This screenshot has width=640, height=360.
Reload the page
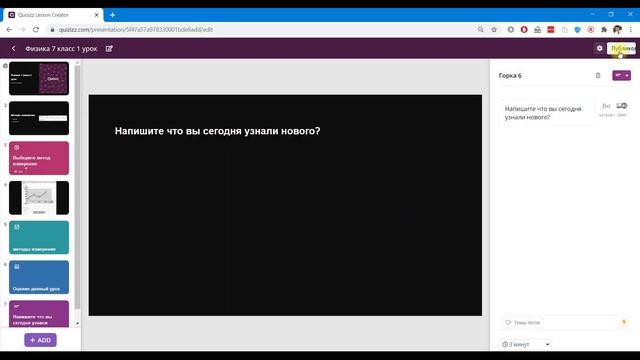[36, 29]
